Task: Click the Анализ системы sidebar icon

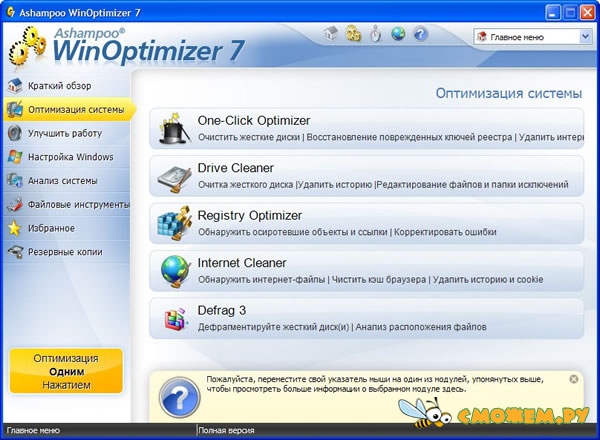Action: (15, 181)
